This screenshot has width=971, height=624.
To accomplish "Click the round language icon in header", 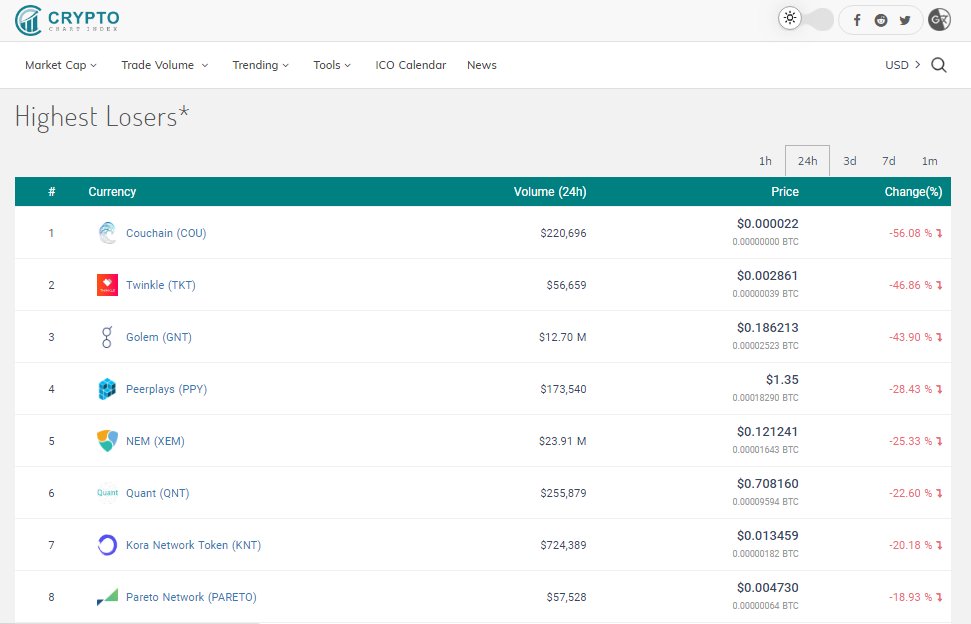I will click(939, 20).
